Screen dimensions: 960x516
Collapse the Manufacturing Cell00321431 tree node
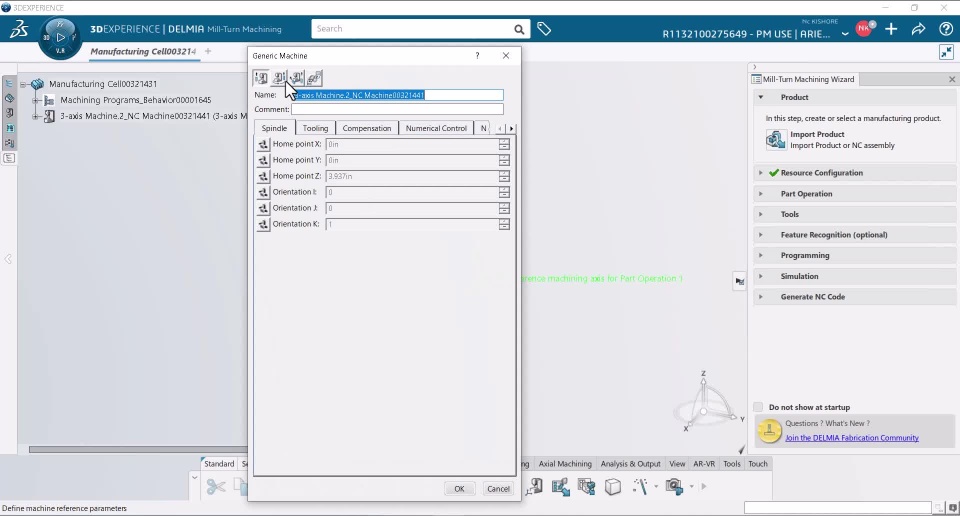coord(23,84)
